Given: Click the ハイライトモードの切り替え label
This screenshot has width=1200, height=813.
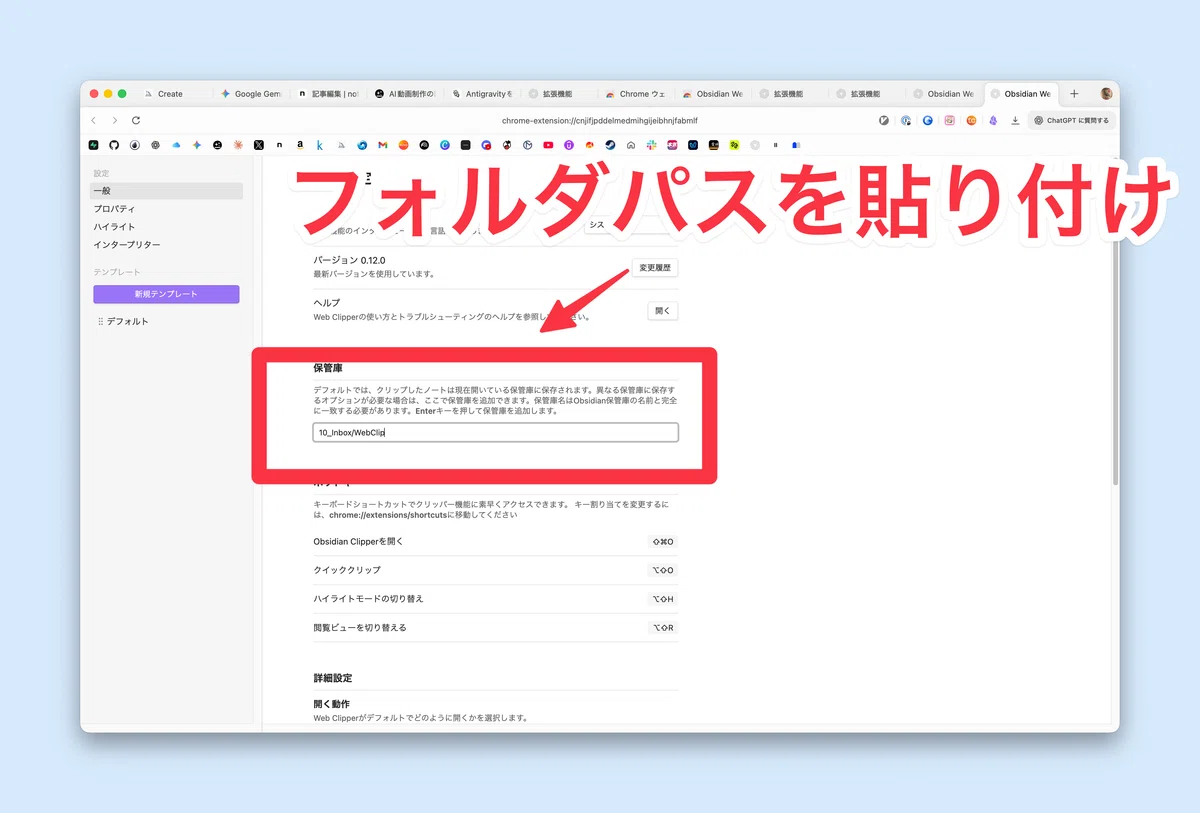Looking at the screenshot, I should 369,599.
